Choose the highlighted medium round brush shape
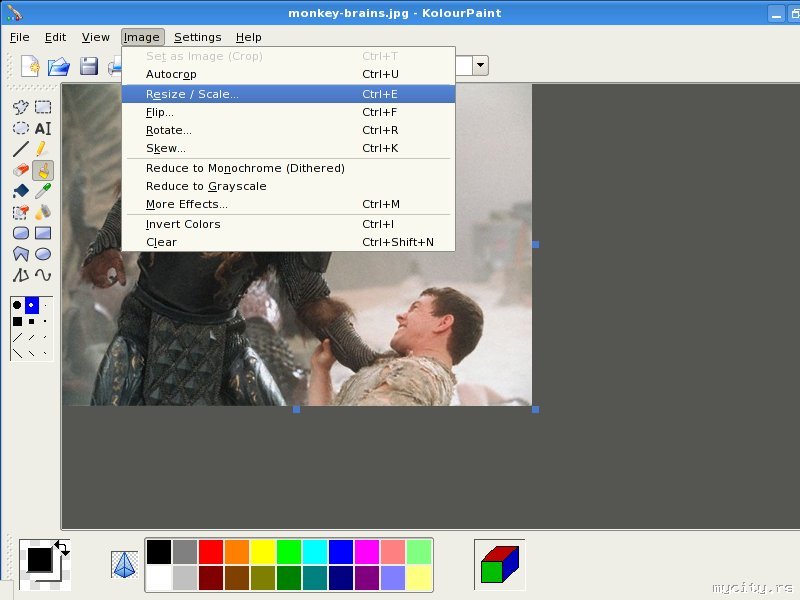800x600 pixels. (32, 305)
